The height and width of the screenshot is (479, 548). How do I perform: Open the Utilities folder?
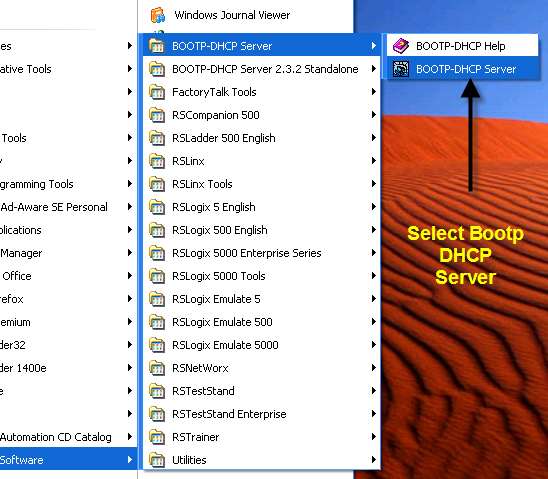[x=261, y=460]
